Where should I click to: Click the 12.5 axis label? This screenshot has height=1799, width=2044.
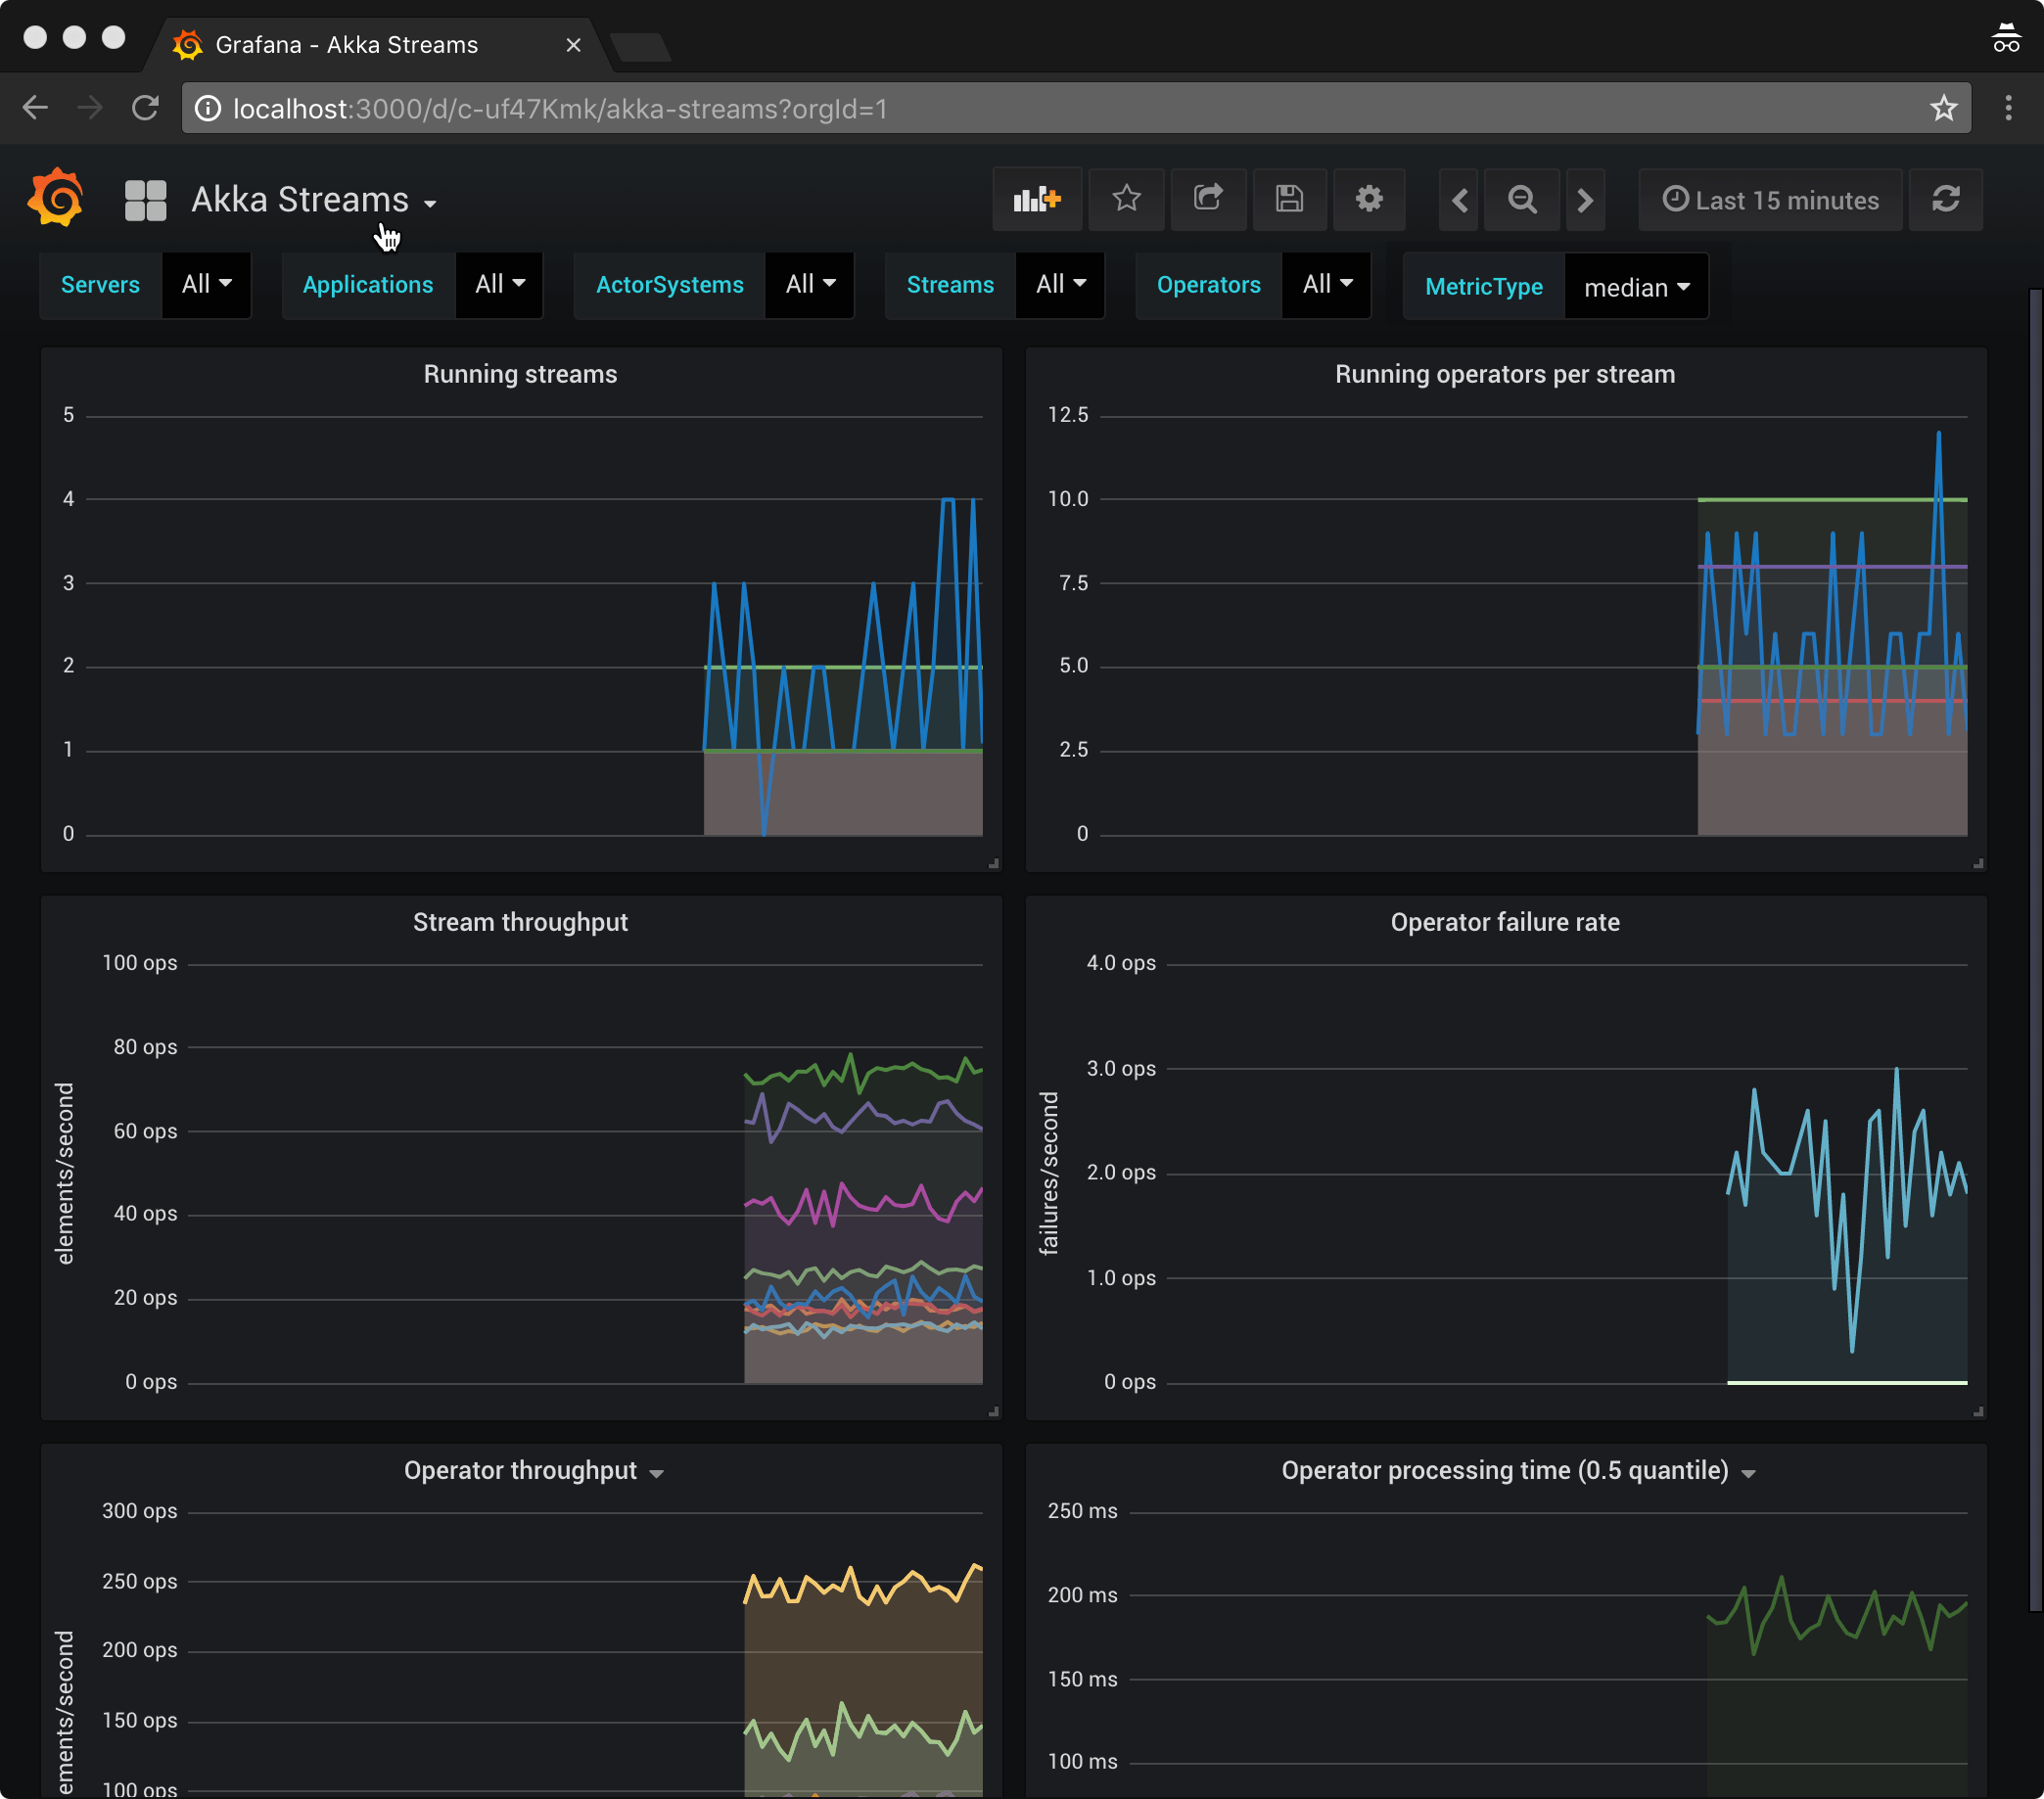pos(1068,415)
